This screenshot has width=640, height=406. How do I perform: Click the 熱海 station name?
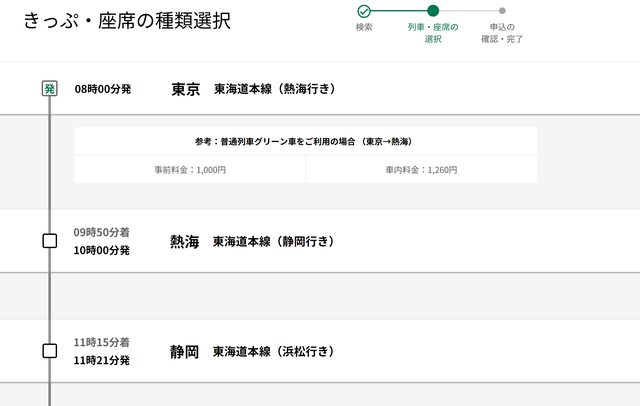184,241
